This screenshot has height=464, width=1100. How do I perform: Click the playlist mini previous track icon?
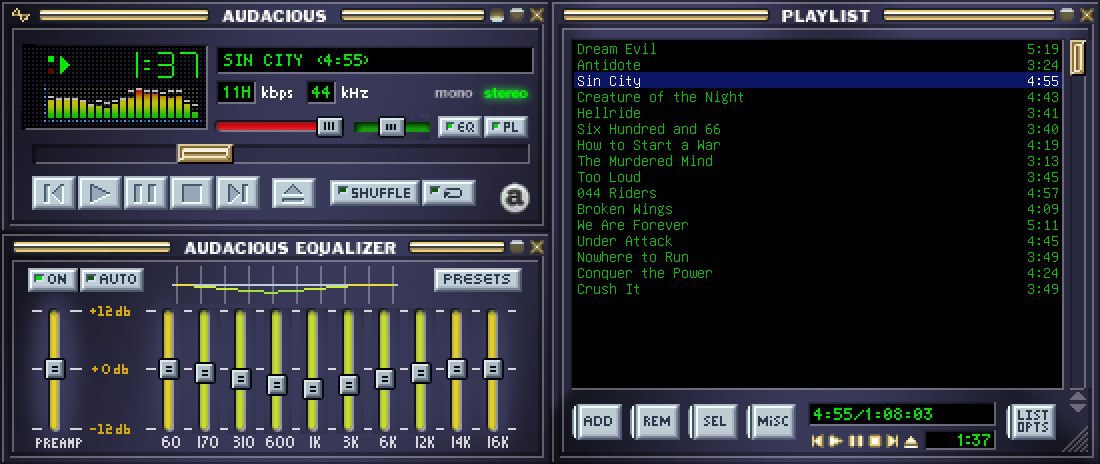click(817, 441)
